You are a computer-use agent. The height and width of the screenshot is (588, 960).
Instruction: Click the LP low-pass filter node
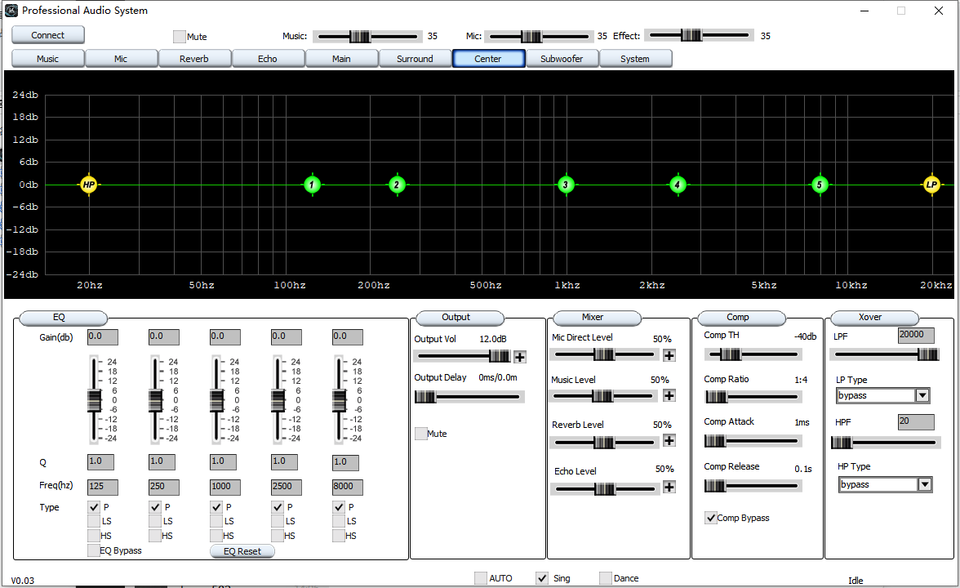point(931,185)
